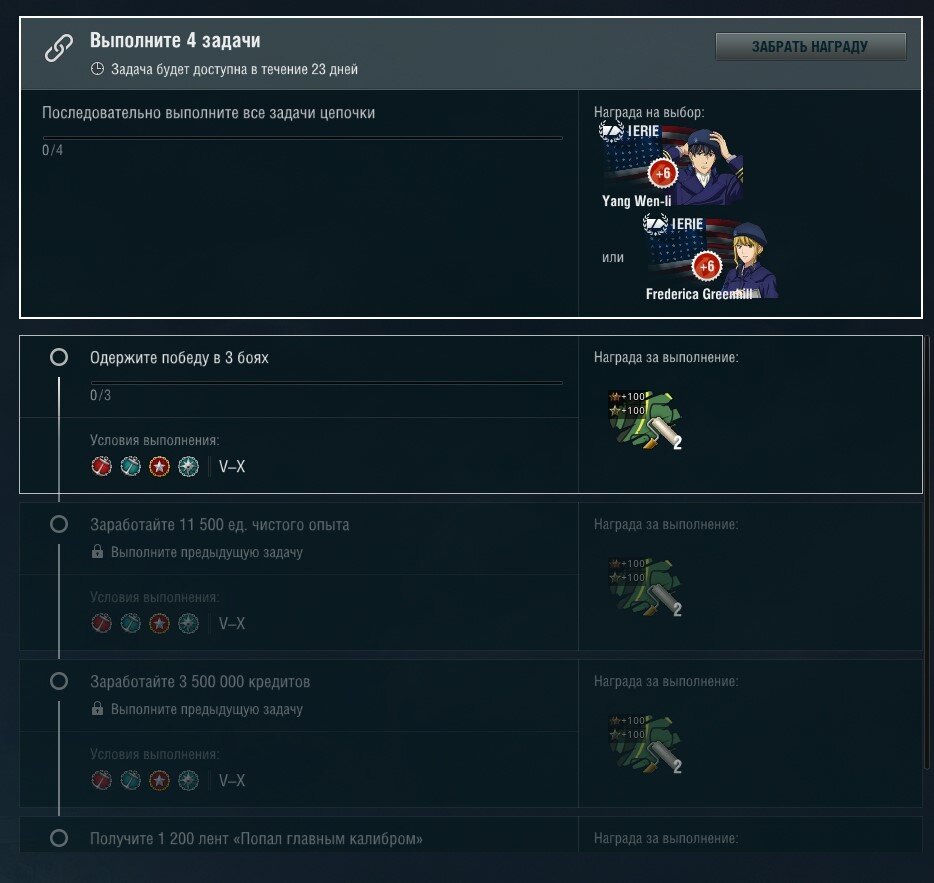Click the lock icon under 11 500 experience task
Viewport: 934px width, 883px height.
tap(97, 552)
